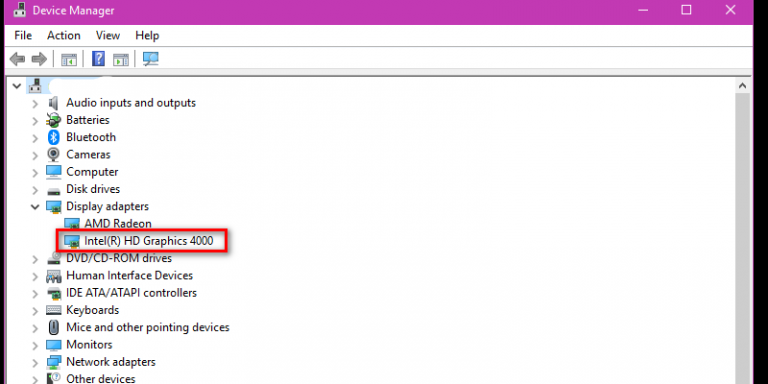768x384 pixels.
Task: Open the Action menu
Action: pos(64,36)
